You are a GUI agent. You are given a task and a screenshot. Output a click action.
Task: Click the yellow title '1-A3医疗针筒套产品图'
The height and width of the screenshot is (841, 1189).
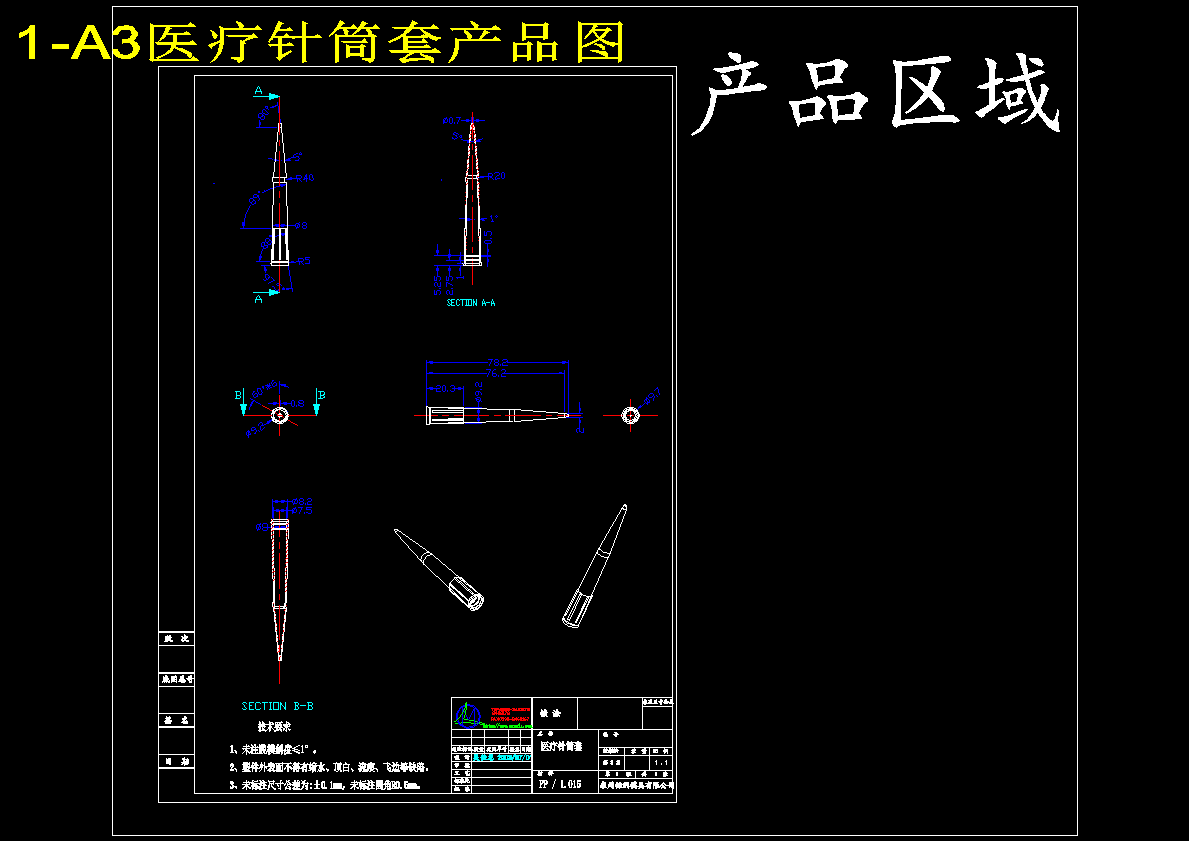click(321, 42)
